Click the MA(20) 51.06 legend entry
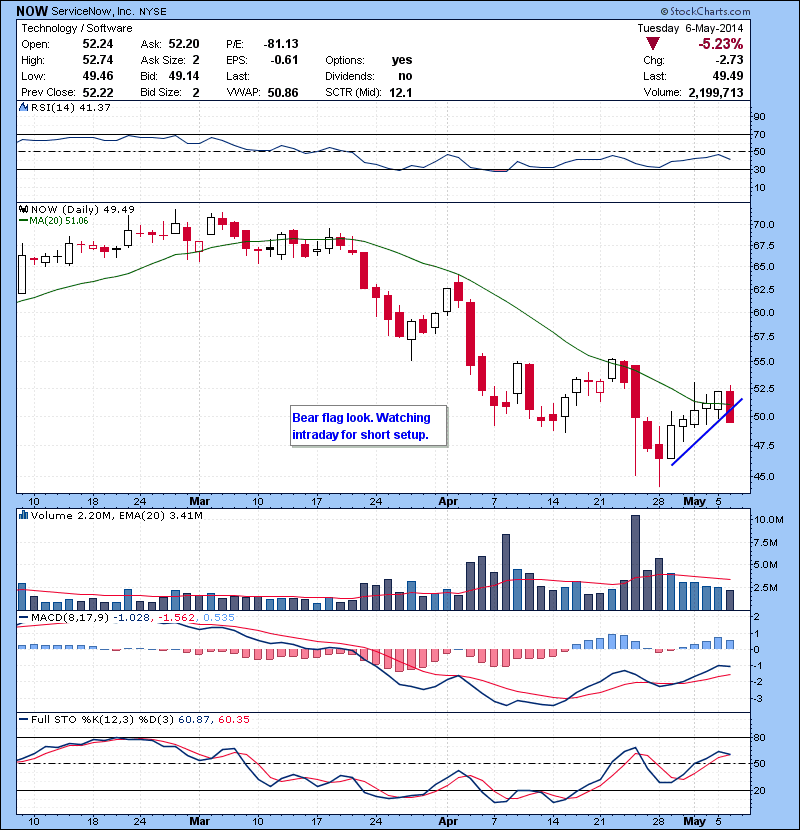 point(54,221)
